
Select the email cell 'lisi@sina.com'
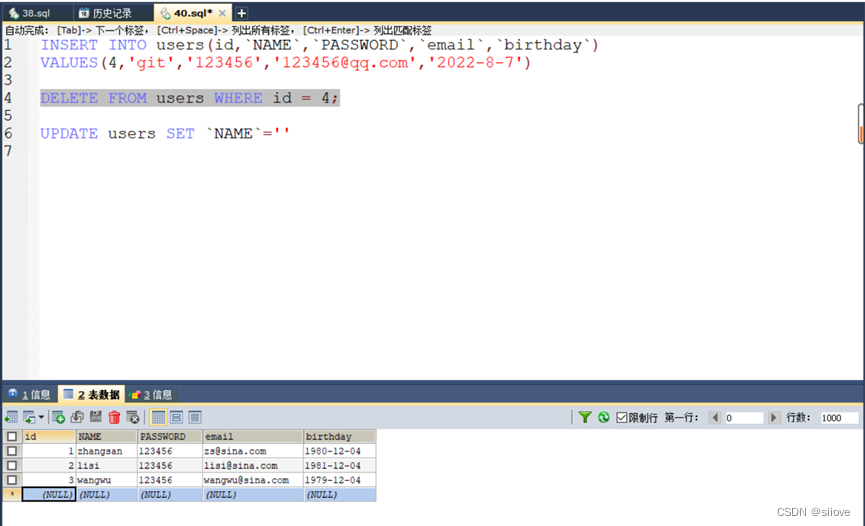[x=253, y=465]
